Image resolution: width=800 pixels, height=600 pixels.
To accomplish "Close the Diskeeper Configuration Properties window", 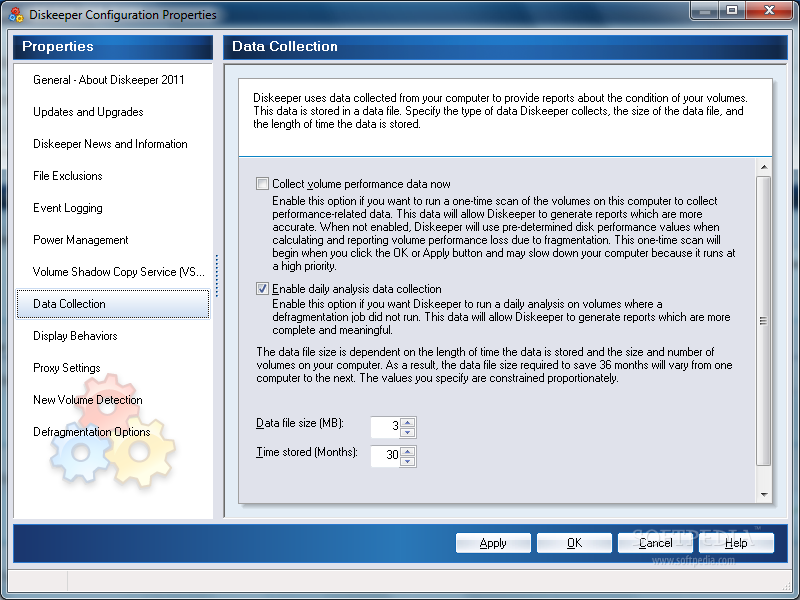I will pyautogui.click(x=769, y=11).
